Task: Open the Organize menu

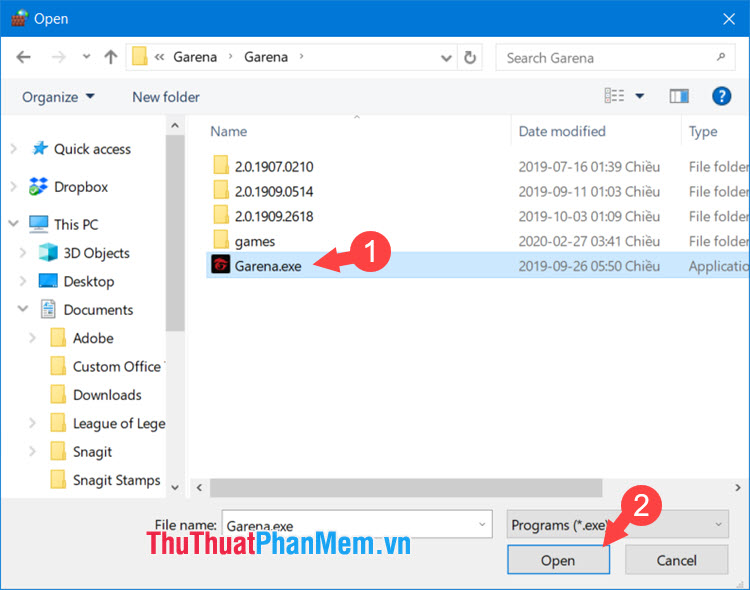Action: click(58, 97)
